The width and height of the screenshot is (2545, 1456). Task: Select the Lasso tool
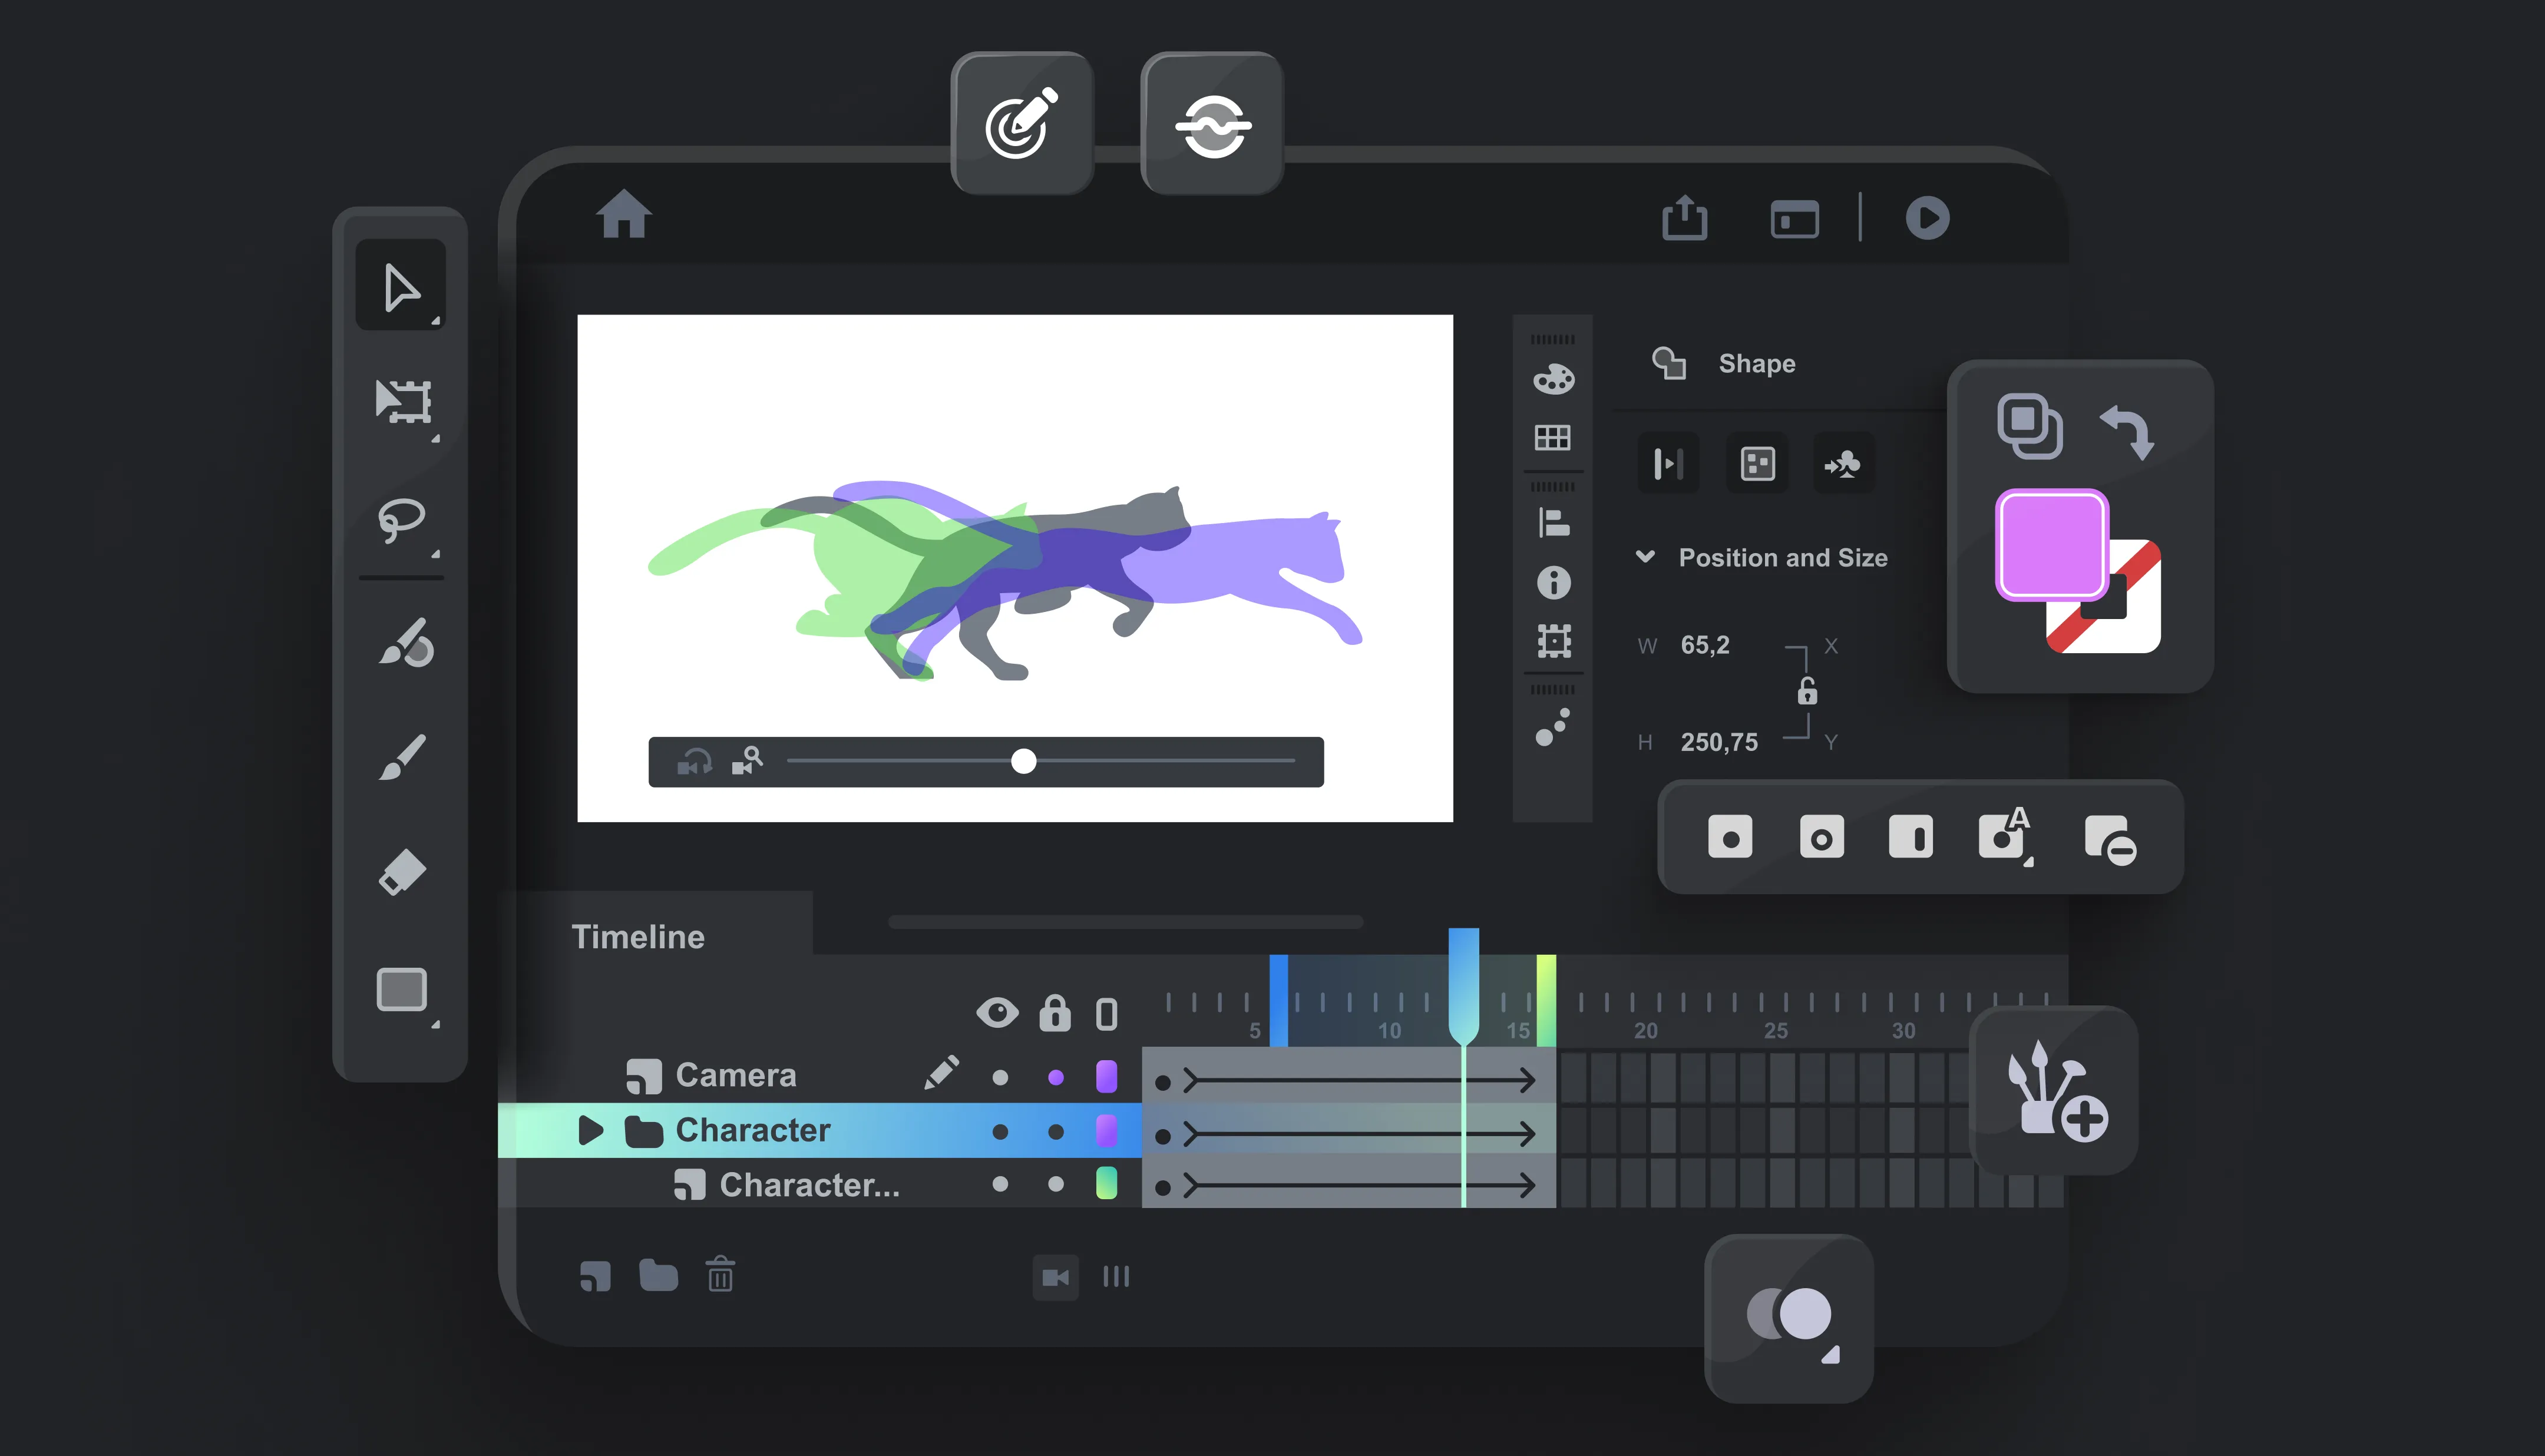coord(401,519)
